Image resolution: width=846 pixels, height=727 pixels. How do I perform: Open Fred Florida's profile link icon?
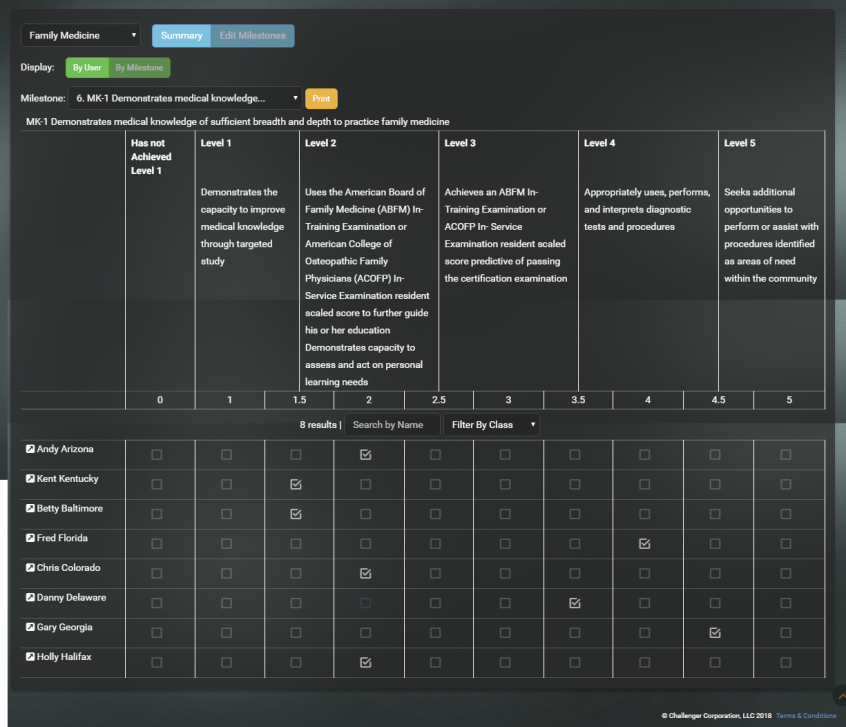[30, 538]
